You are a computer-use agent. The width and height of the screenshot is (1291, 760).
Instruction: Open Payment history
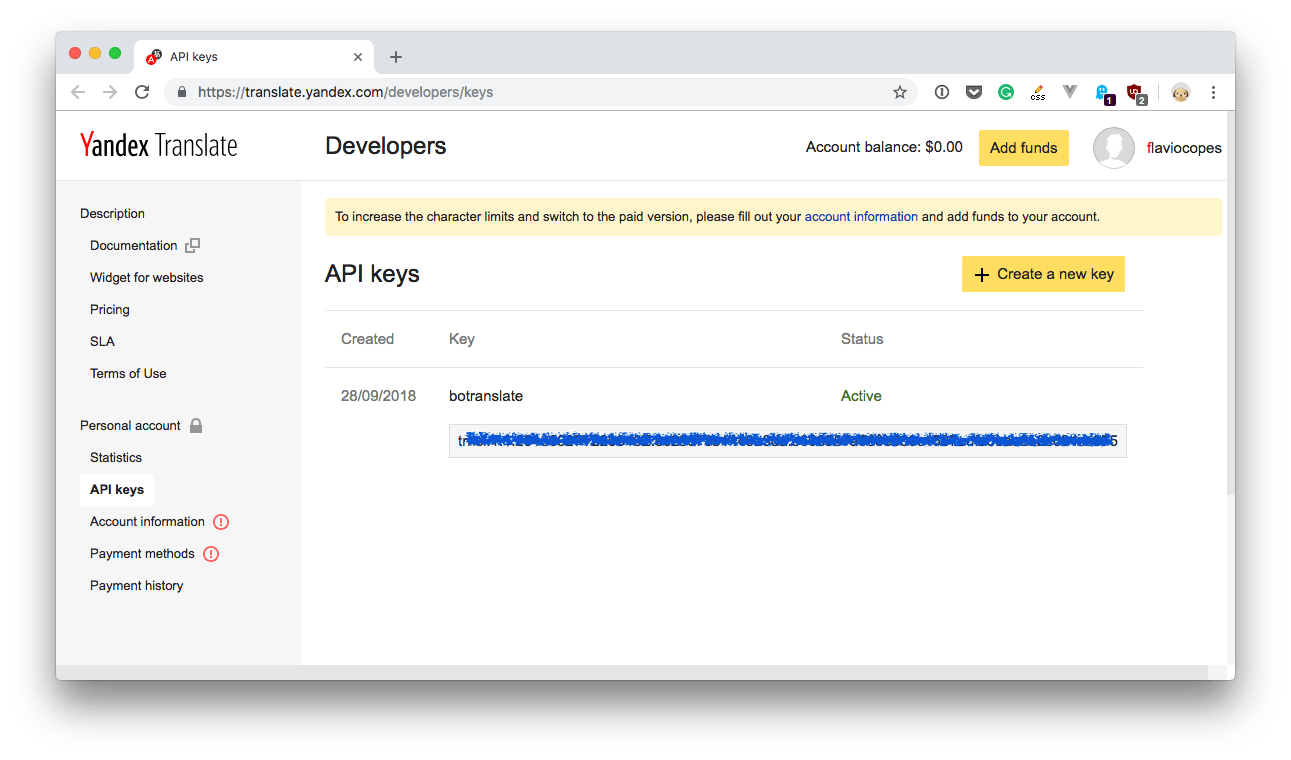pyautogui.click(x=136, y=585)
